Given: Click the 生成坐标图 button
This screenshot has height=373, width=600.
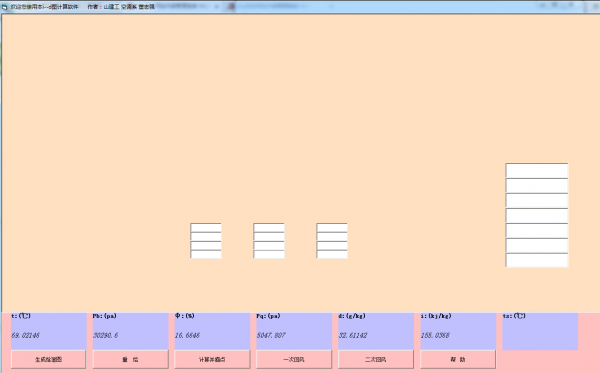Looking at the screenshot, I should pos(49,360).
